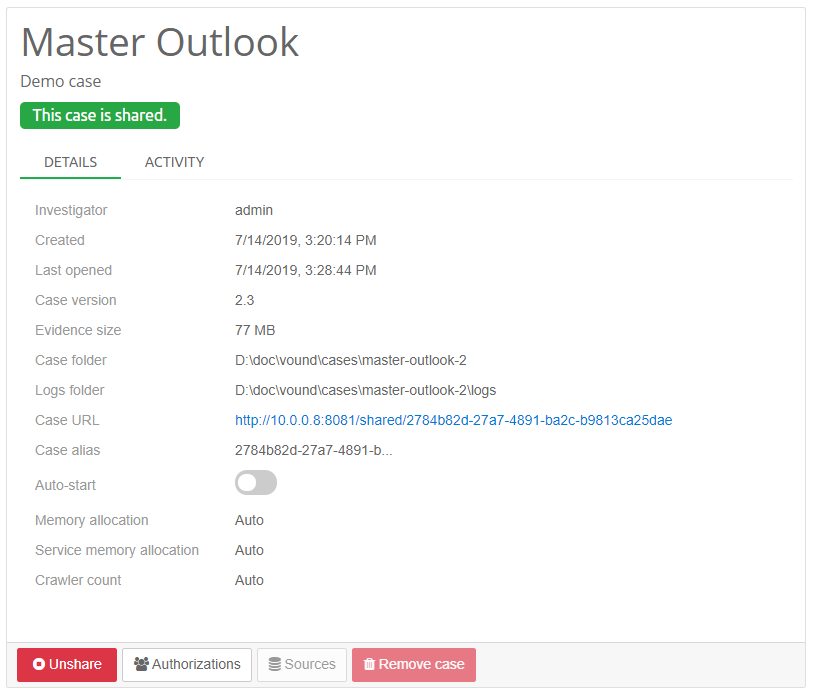Click the Evidence size value 77 MB

coord(255,330)
